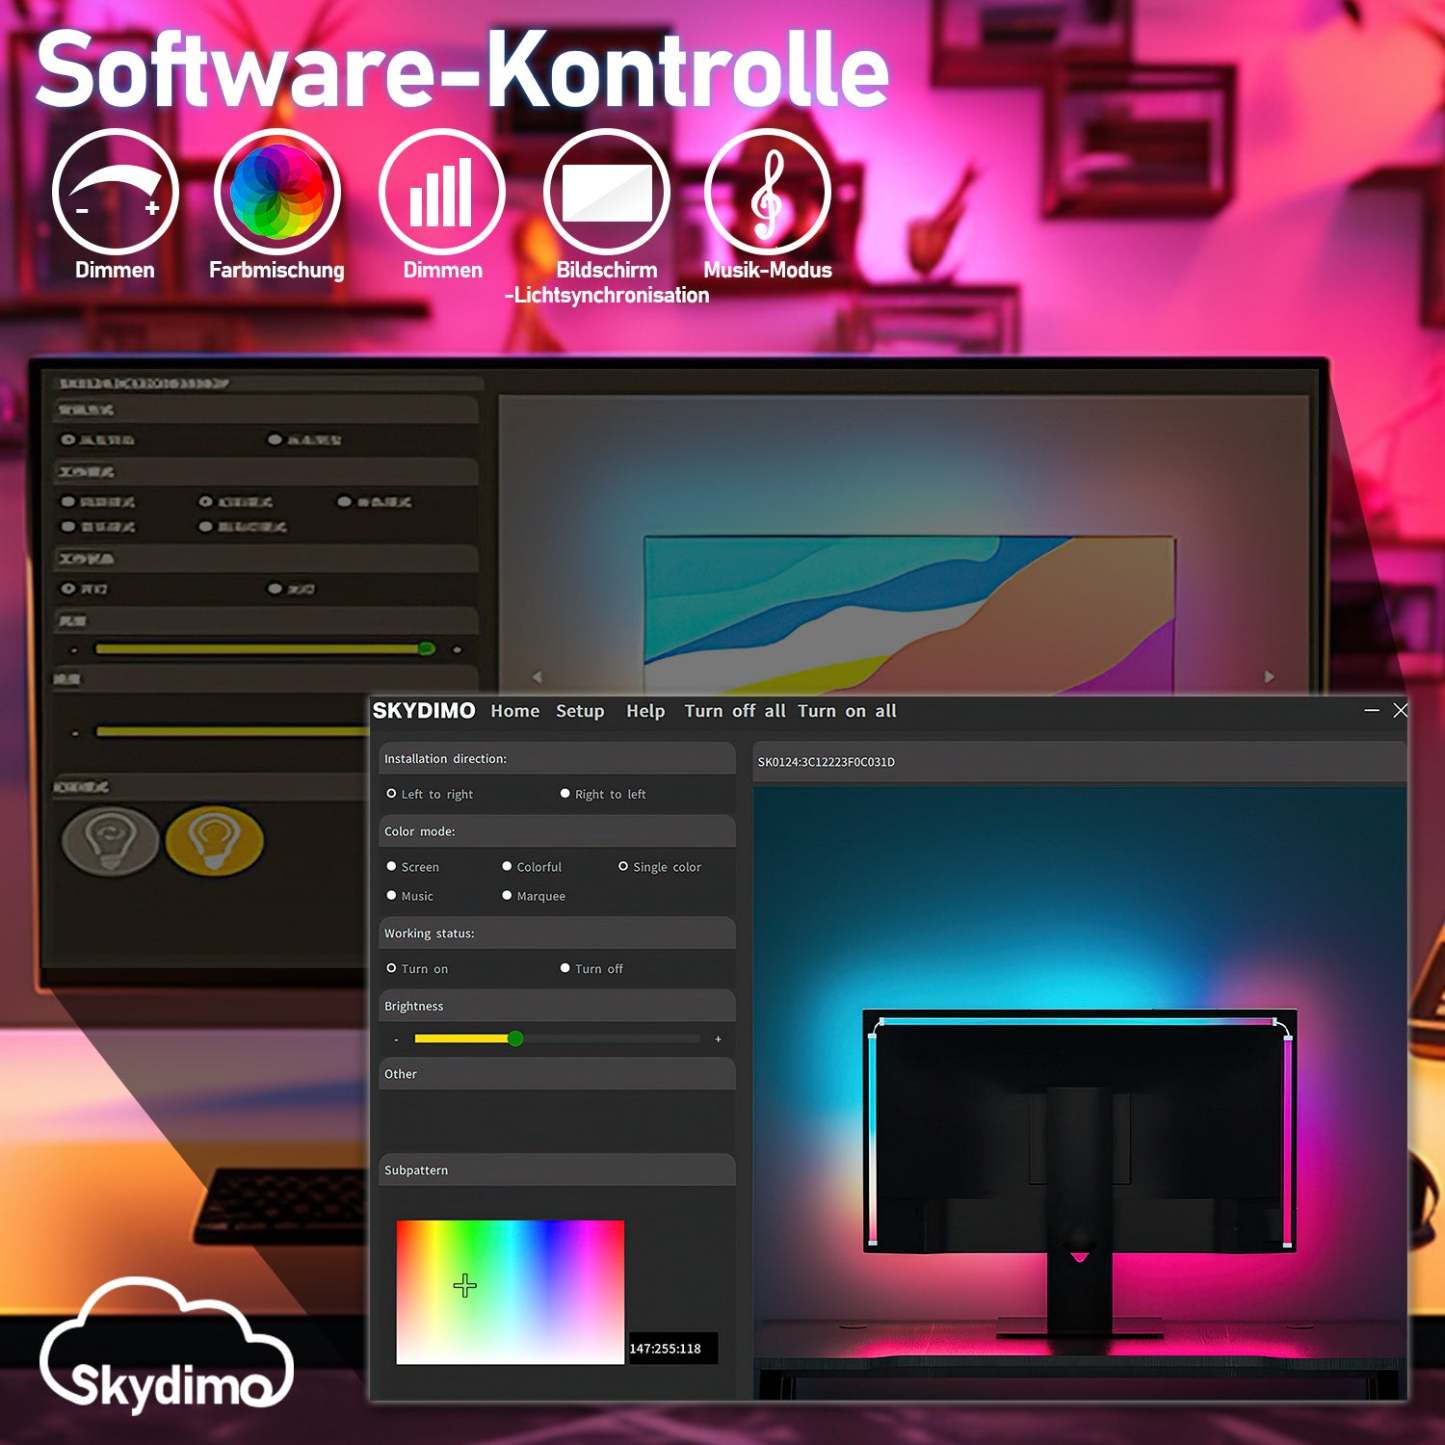Select Right to left installation direction
Viewport: 1445px width, 1445px height.
tap(565, 794)
